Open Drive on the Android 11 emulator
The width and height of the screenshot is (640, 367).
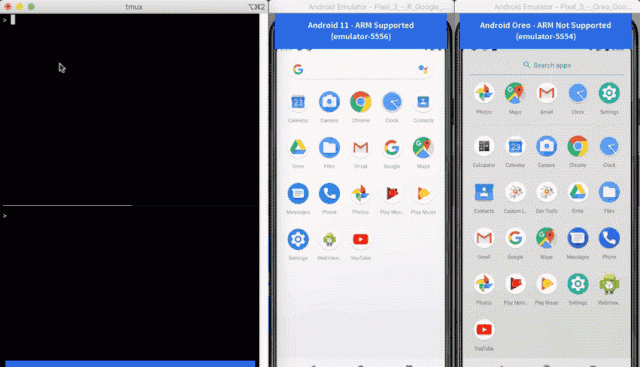click(298, 148)
